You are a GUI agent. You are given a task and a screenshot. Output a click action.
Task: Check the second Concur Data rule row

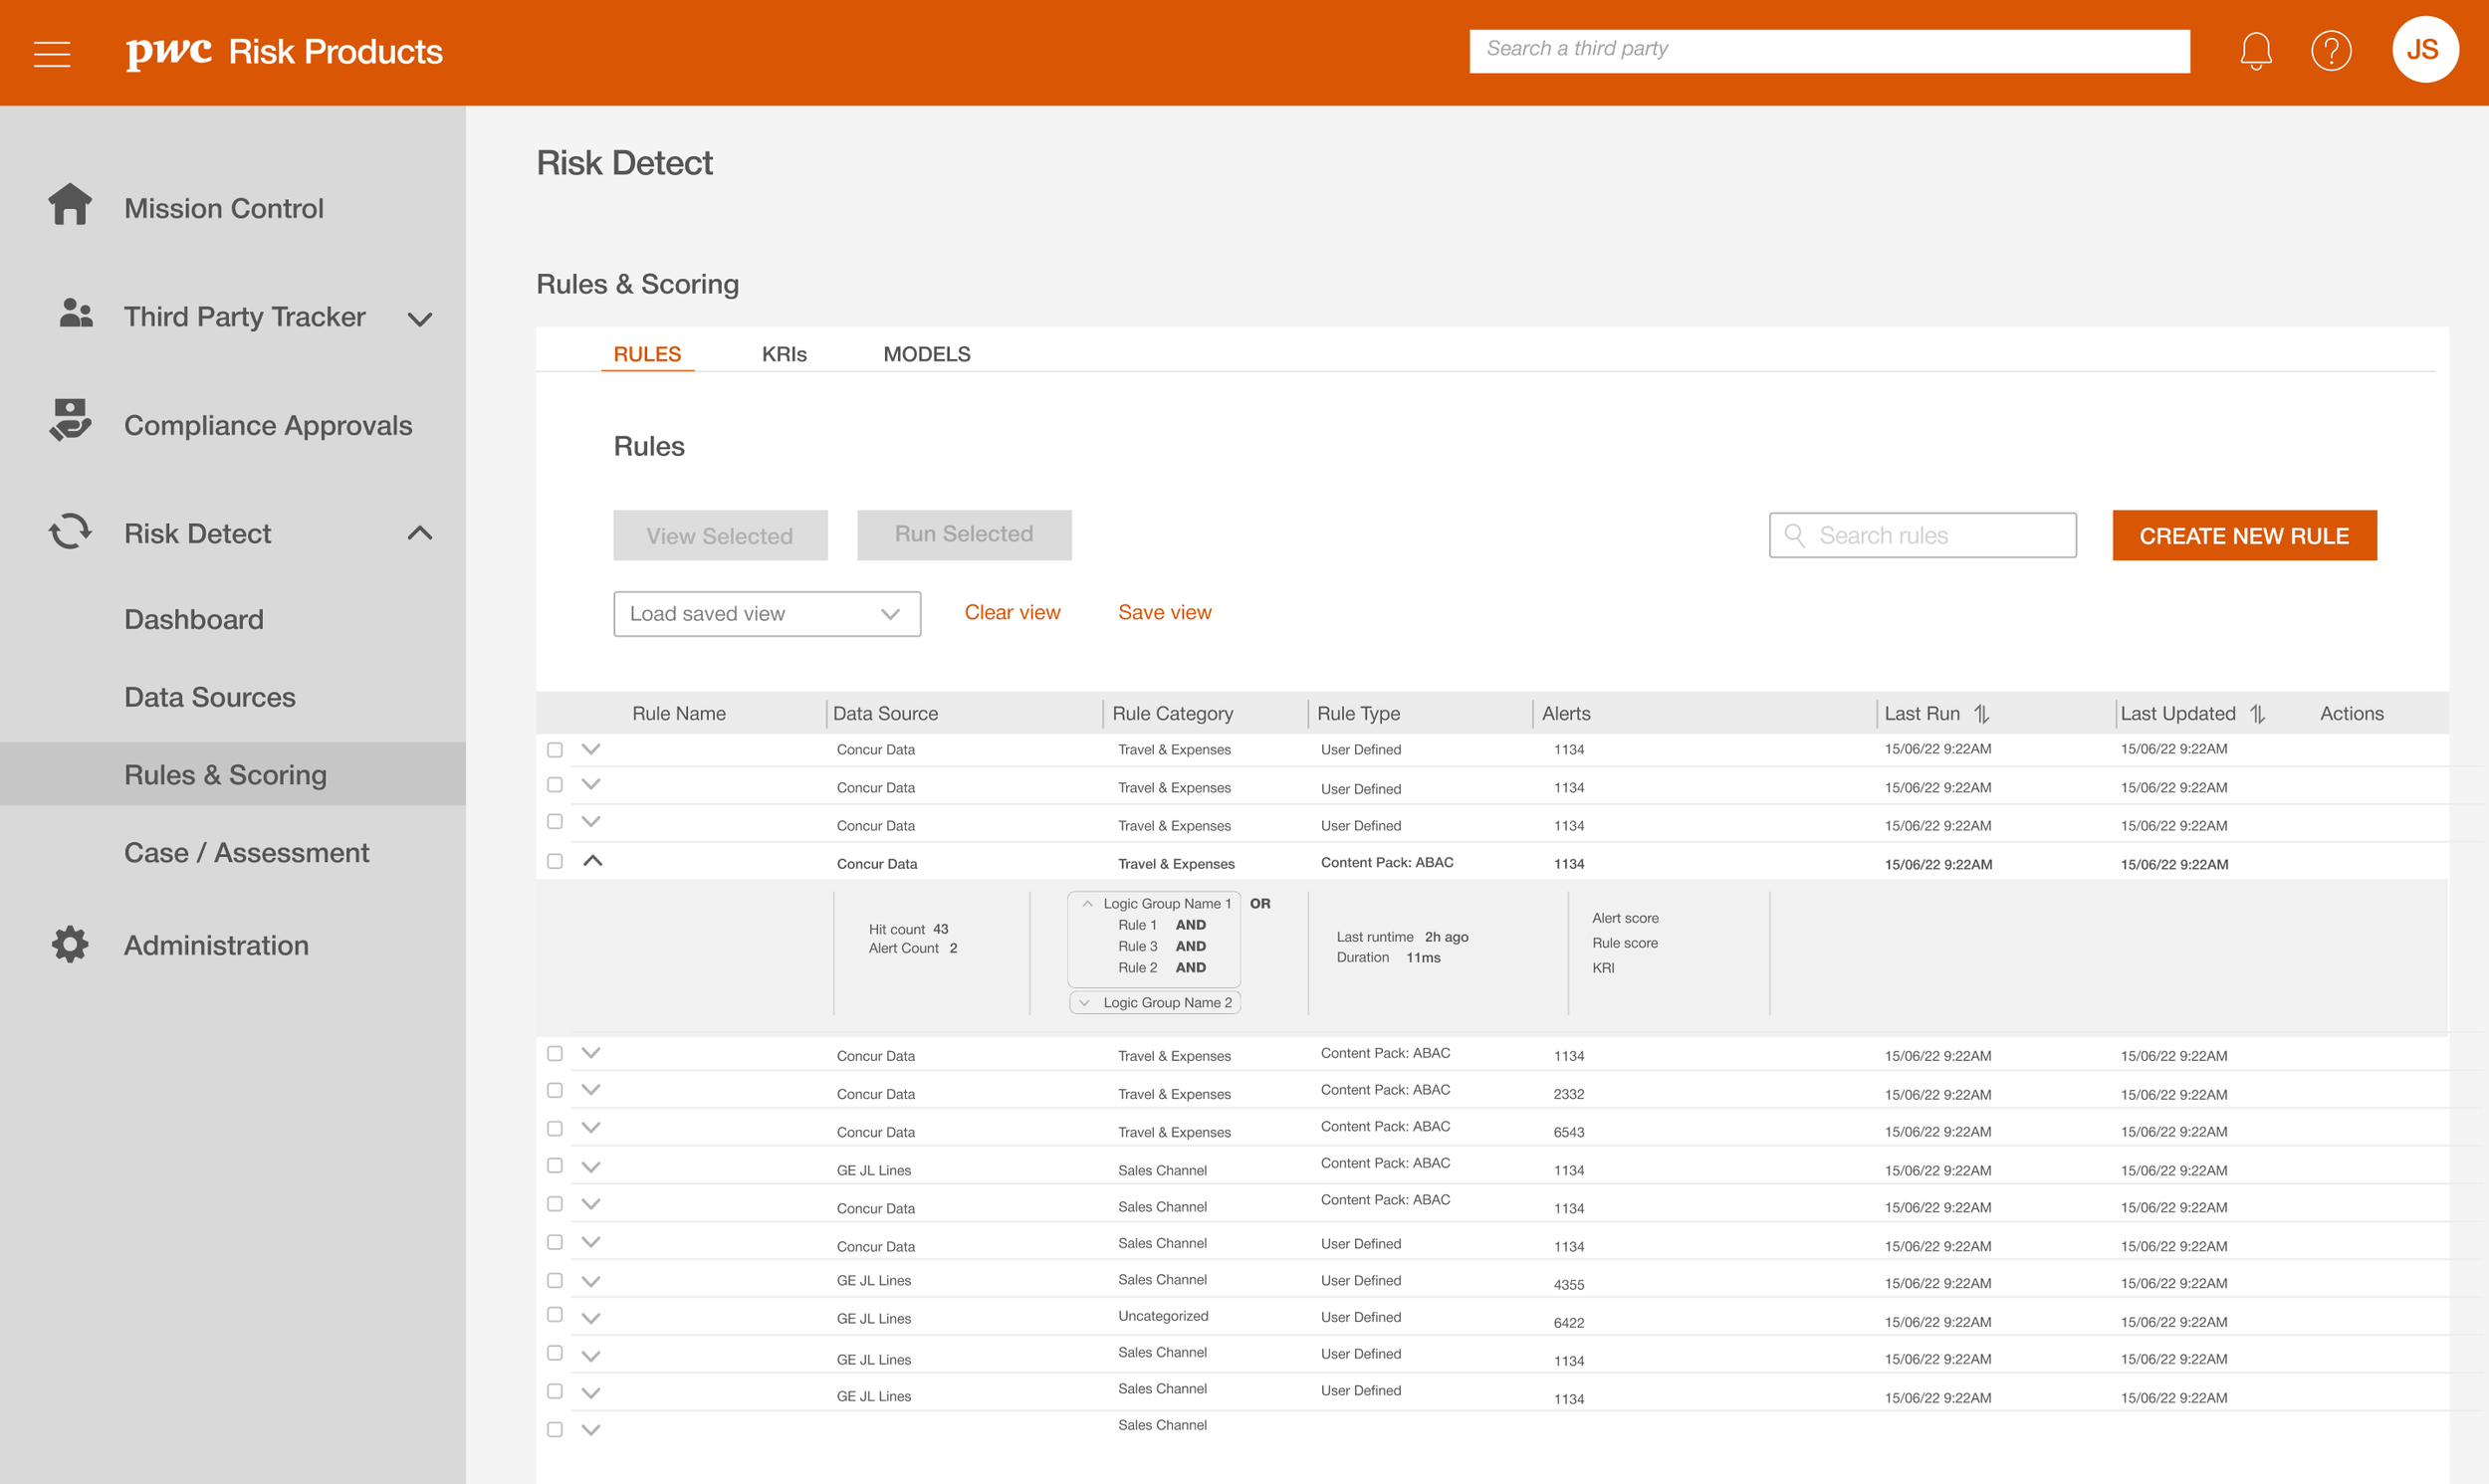pyautogui.click(x=555, y=784)
